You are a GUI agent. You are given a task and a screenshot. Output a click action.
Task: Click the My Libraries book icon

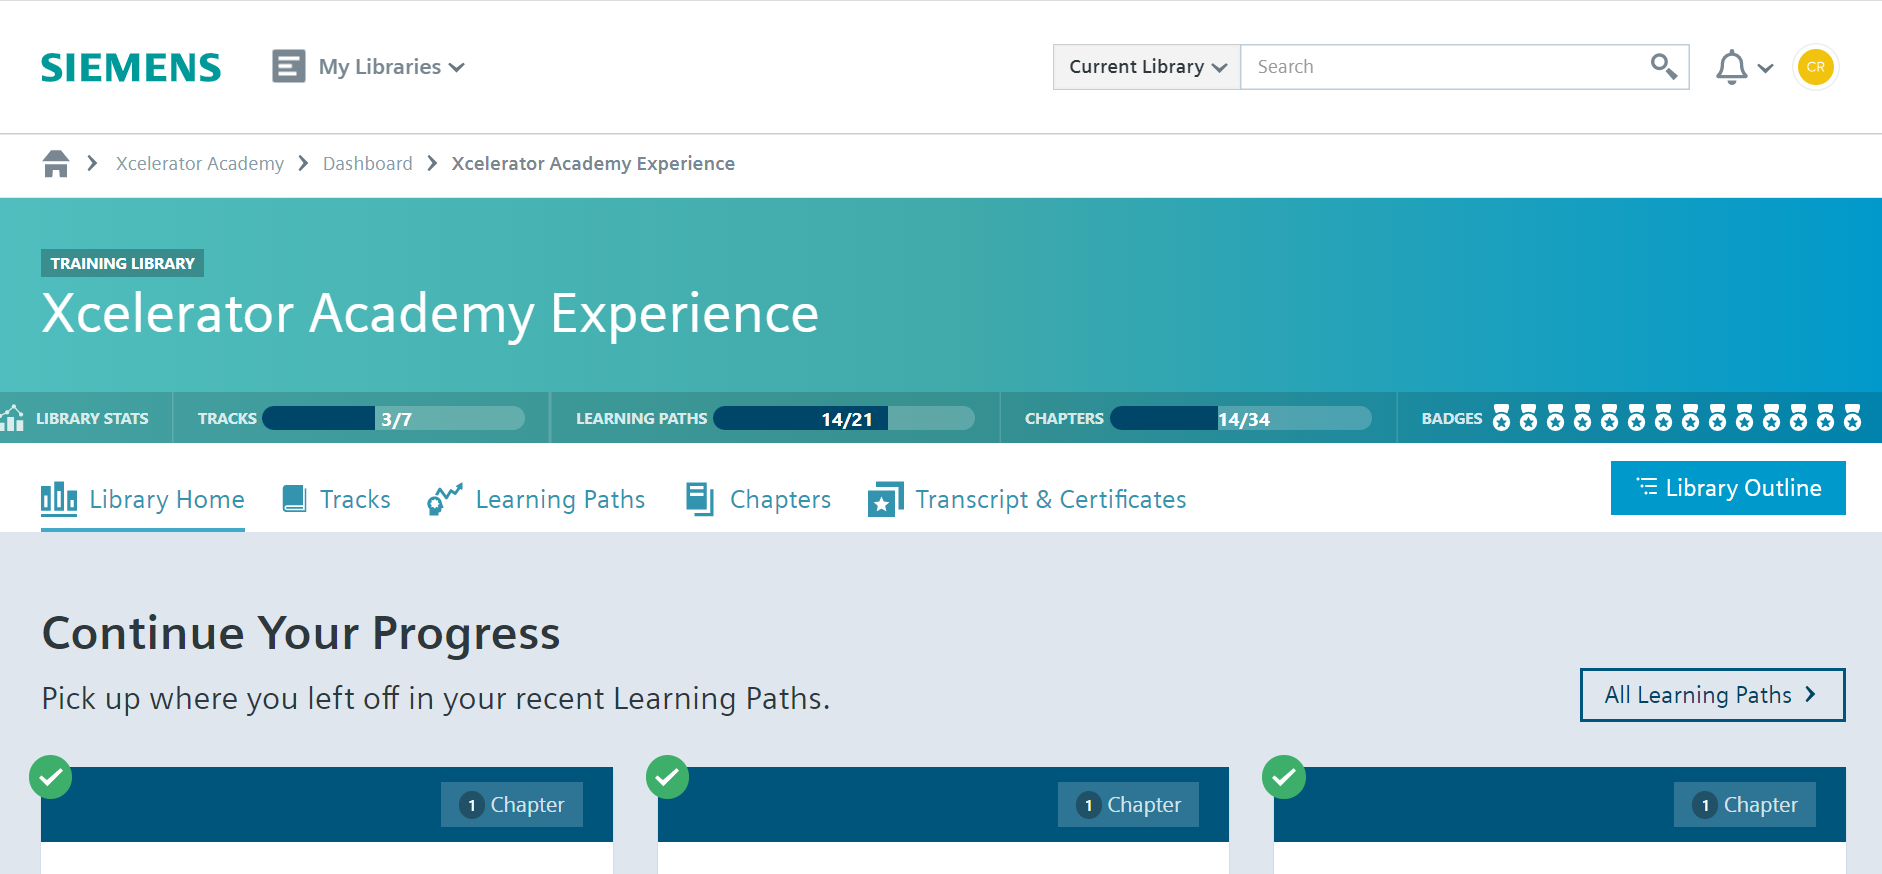pyautogui.click(x=289, y=67)
